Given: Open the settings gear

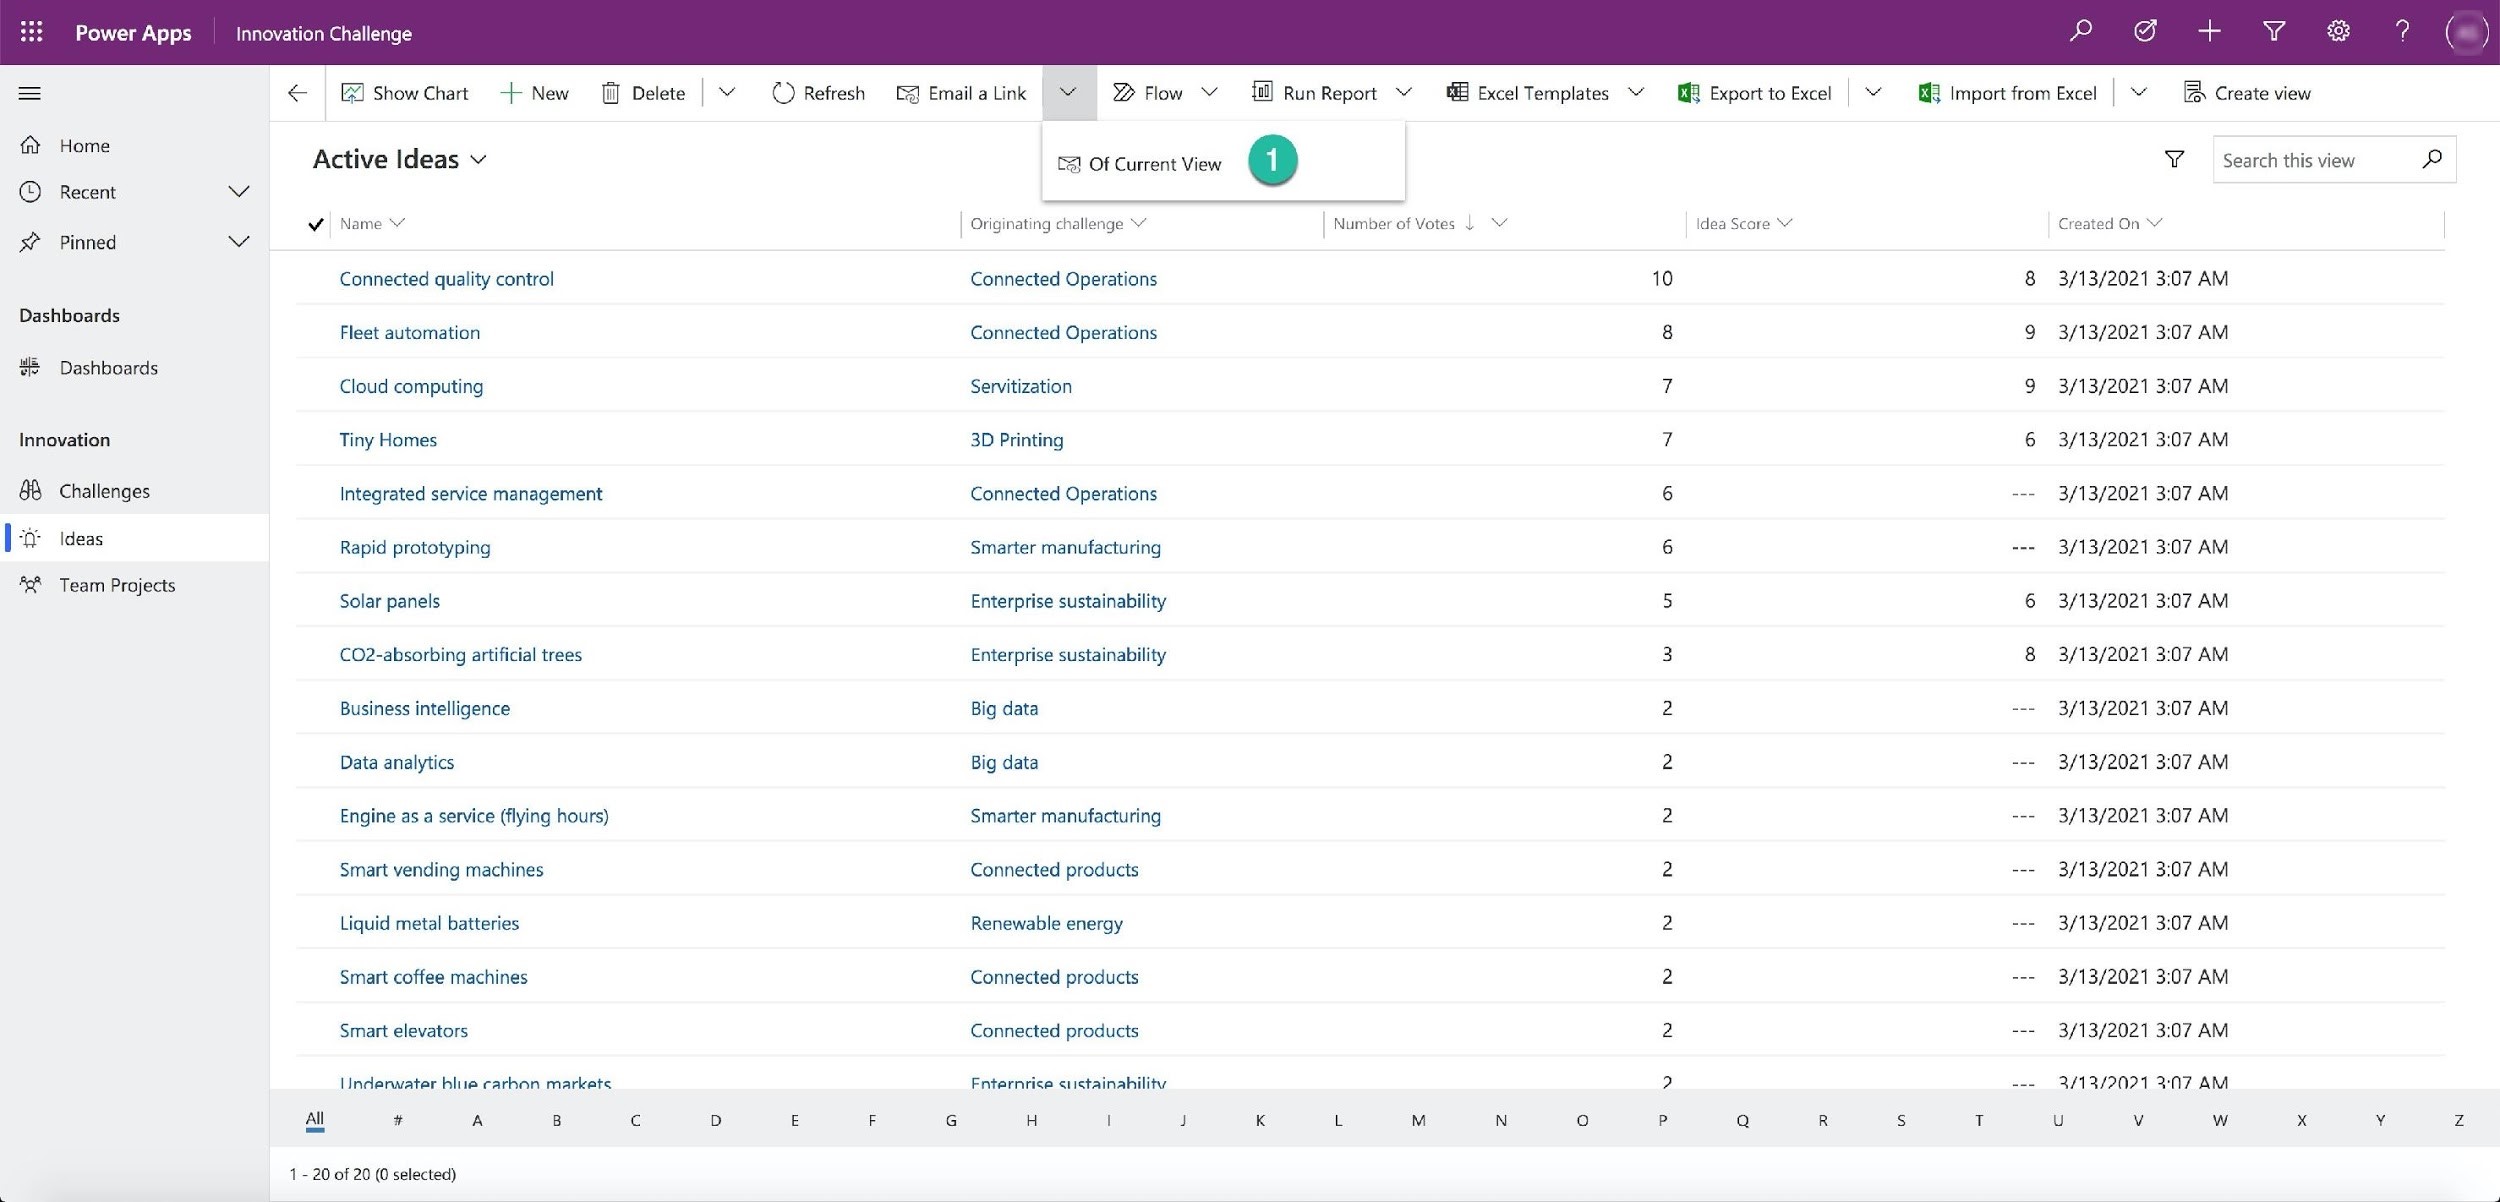Looking at the screenshot, I should 2337,31.
